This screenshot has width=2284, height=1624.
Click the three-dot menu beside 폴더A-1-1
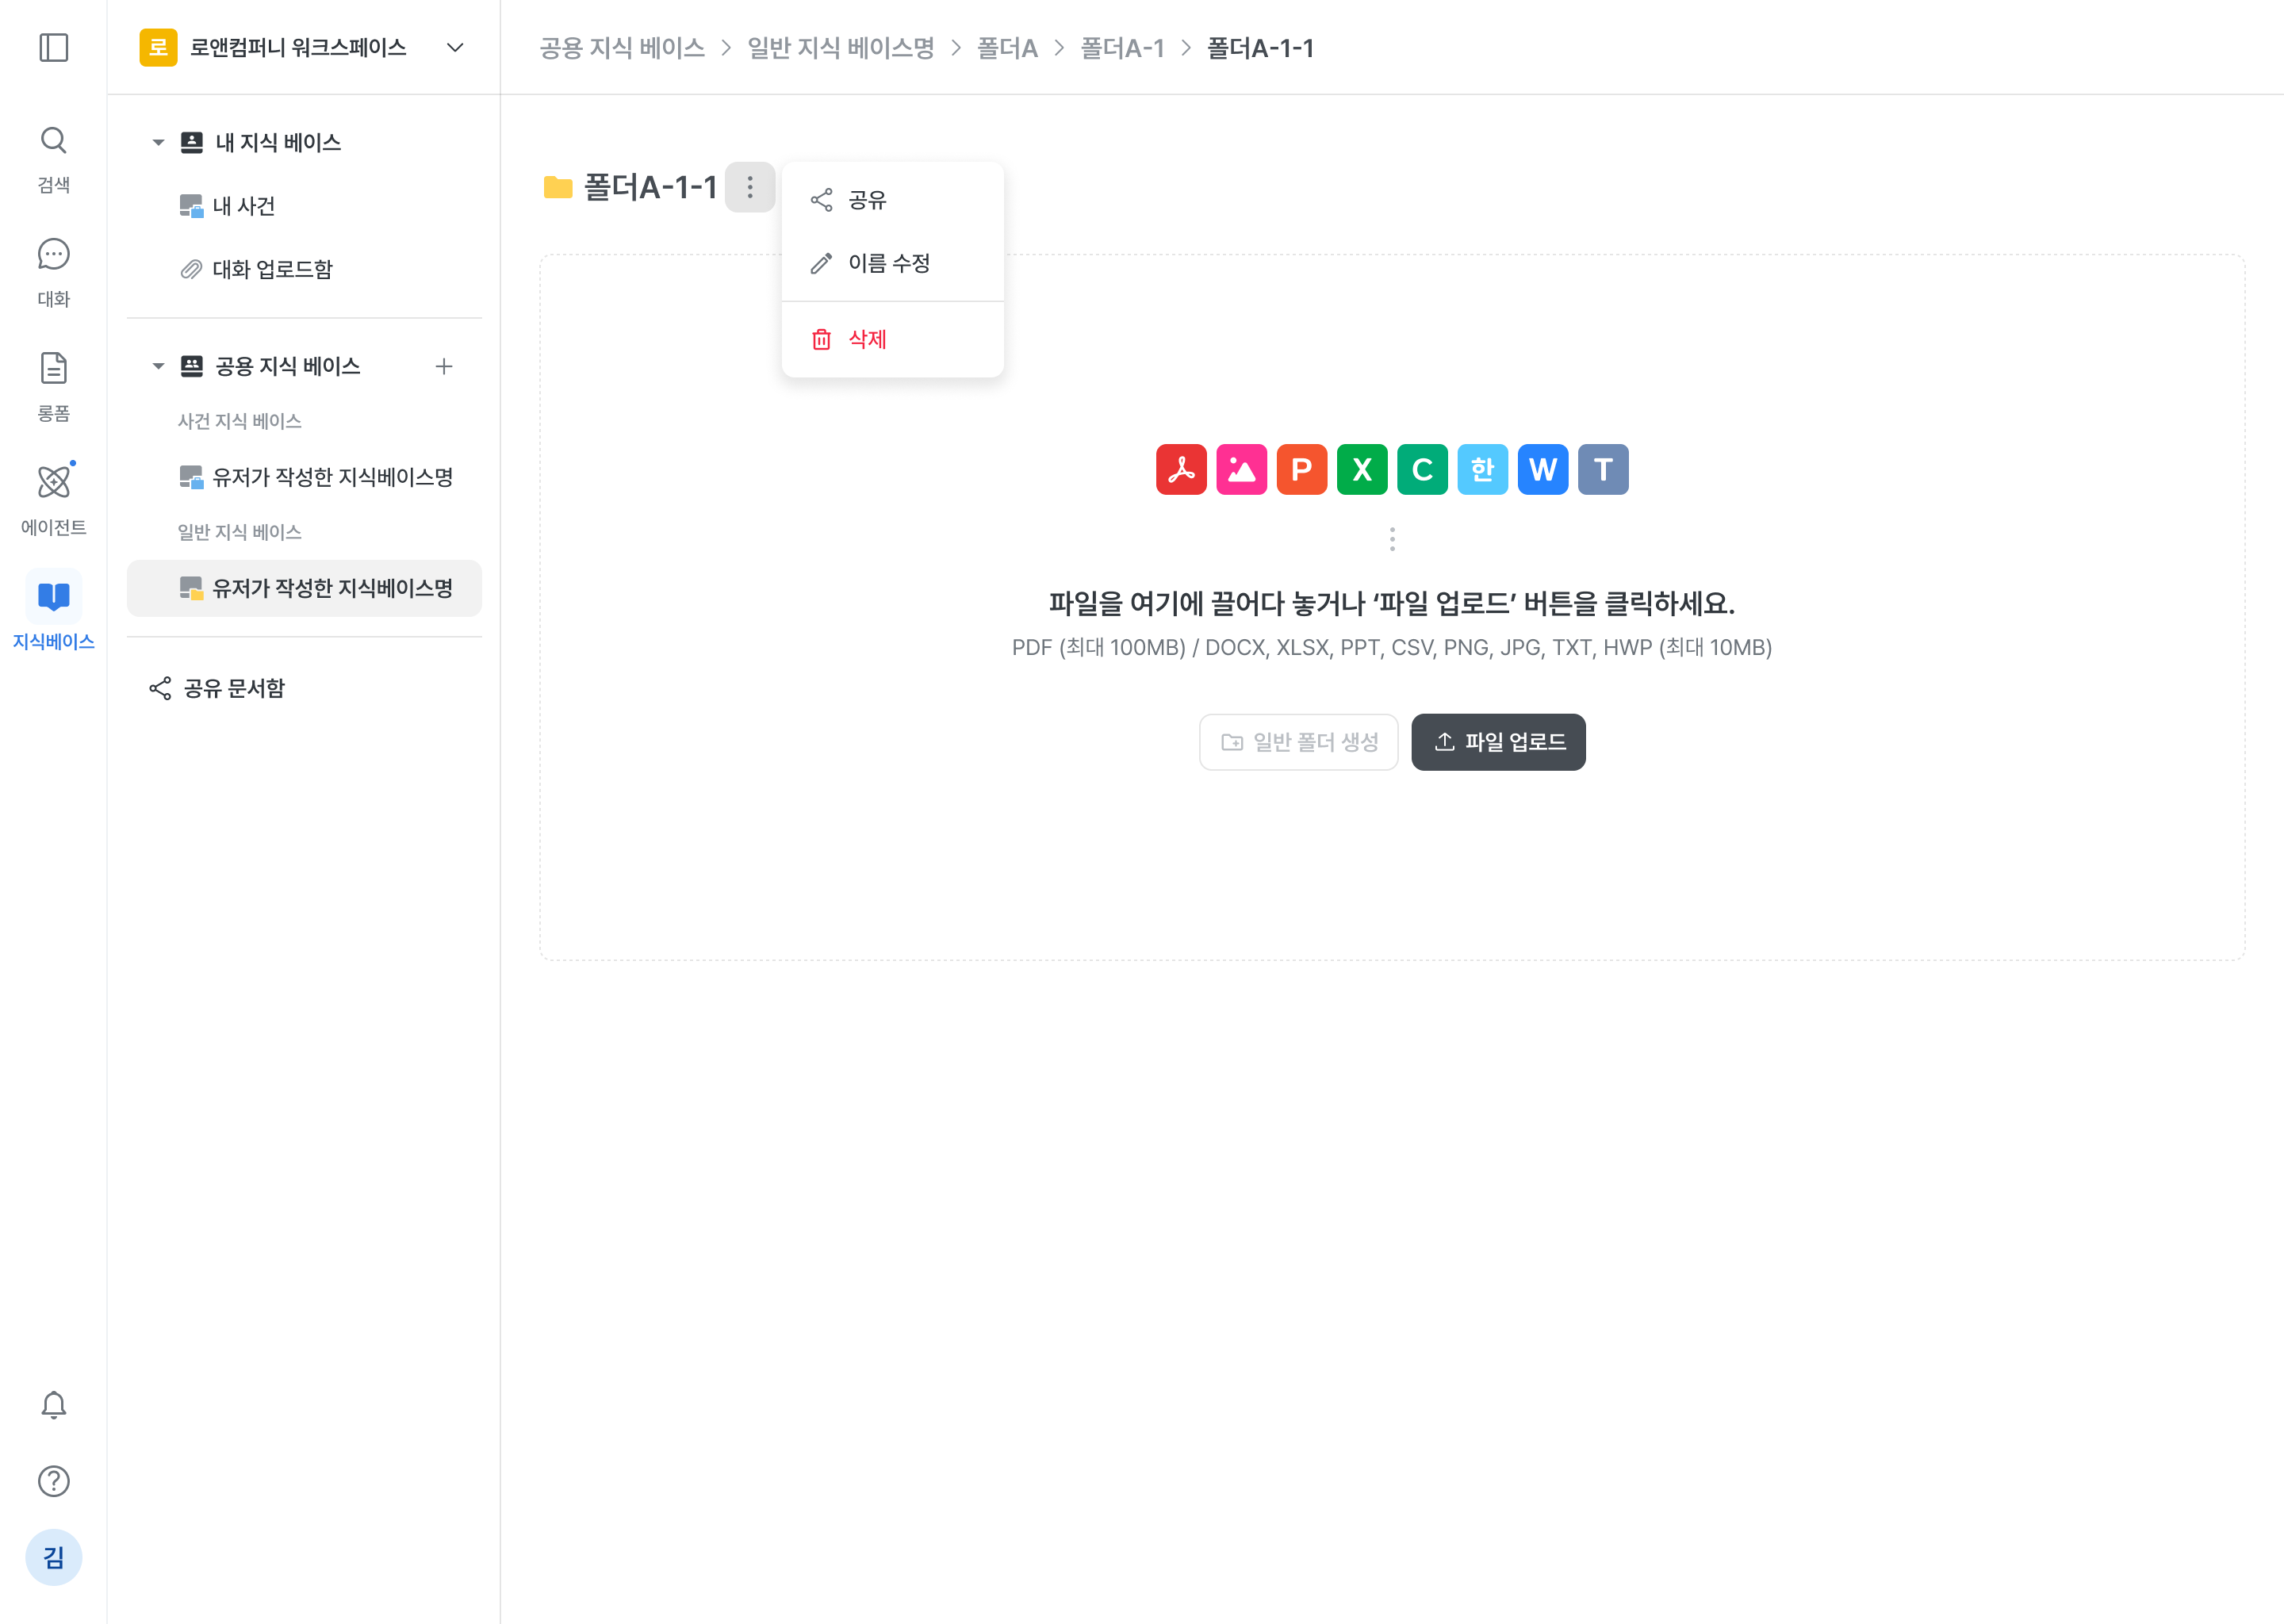[x=750, y=187]
